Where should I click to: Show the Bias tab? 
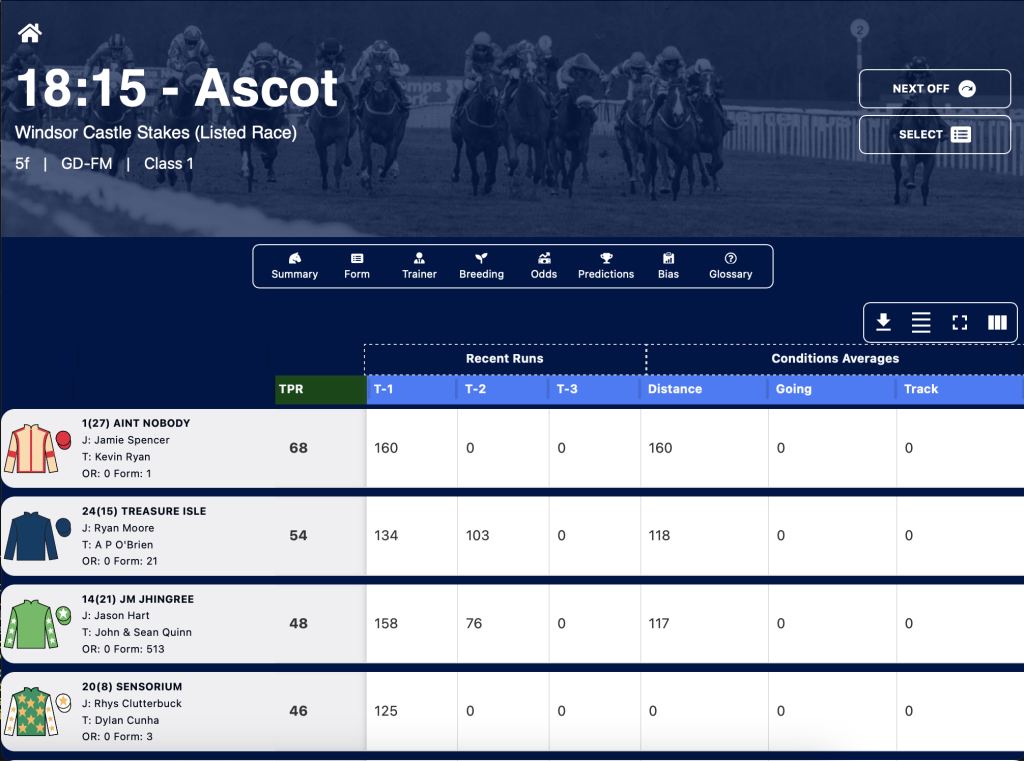(668, 266)
